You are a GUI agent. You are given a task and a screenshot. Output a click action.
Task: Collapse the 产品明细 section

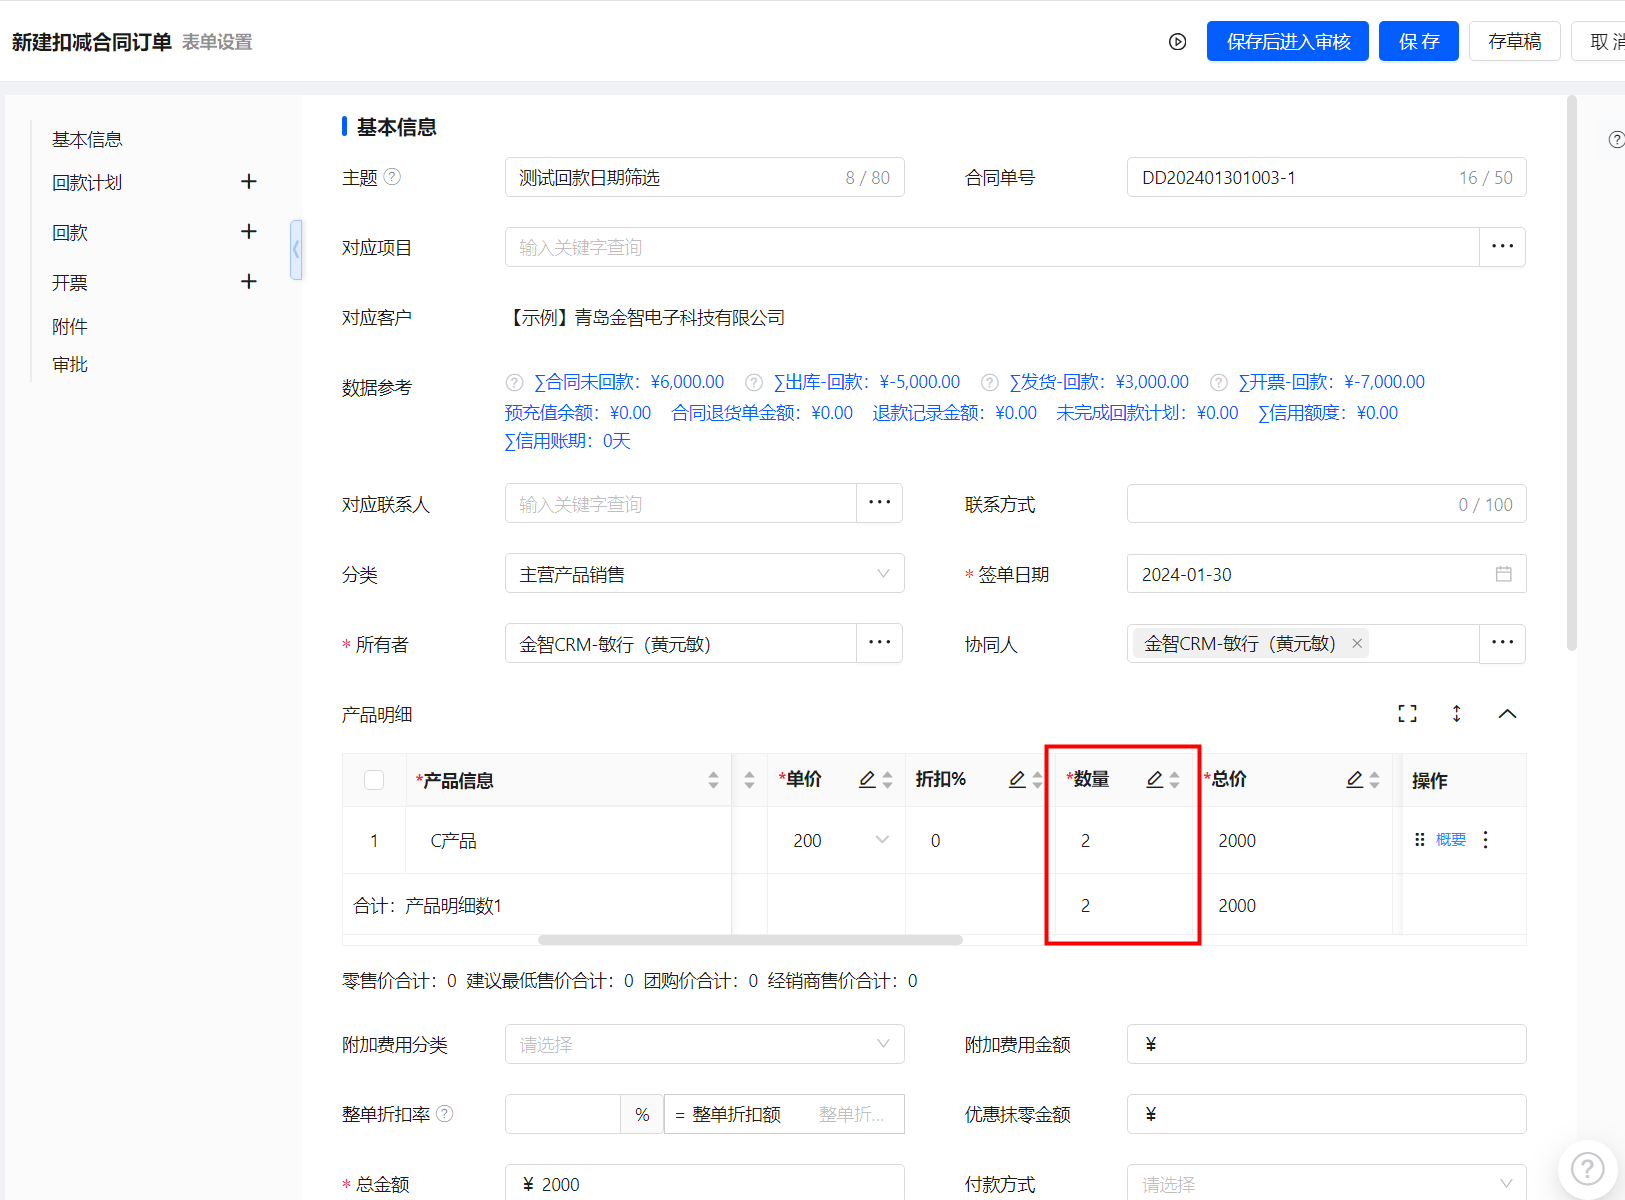coord(1507,713)
